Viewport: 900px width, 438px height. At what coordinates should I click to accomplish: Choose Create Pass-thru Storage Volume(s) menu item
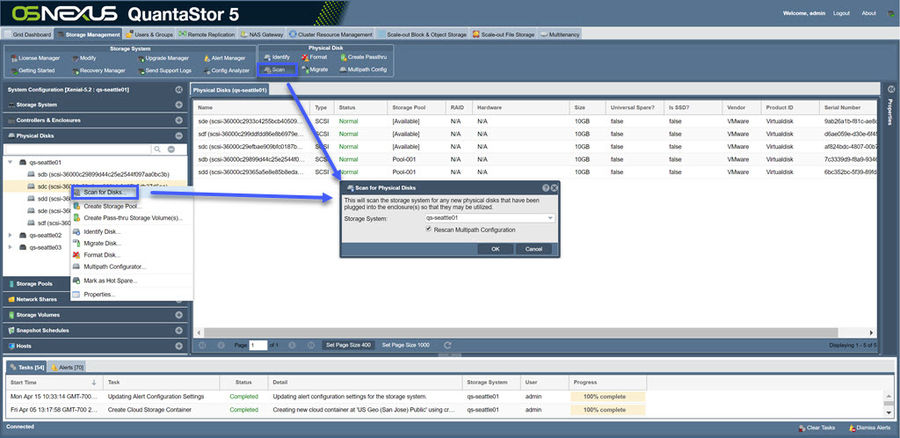pos(133,218)
